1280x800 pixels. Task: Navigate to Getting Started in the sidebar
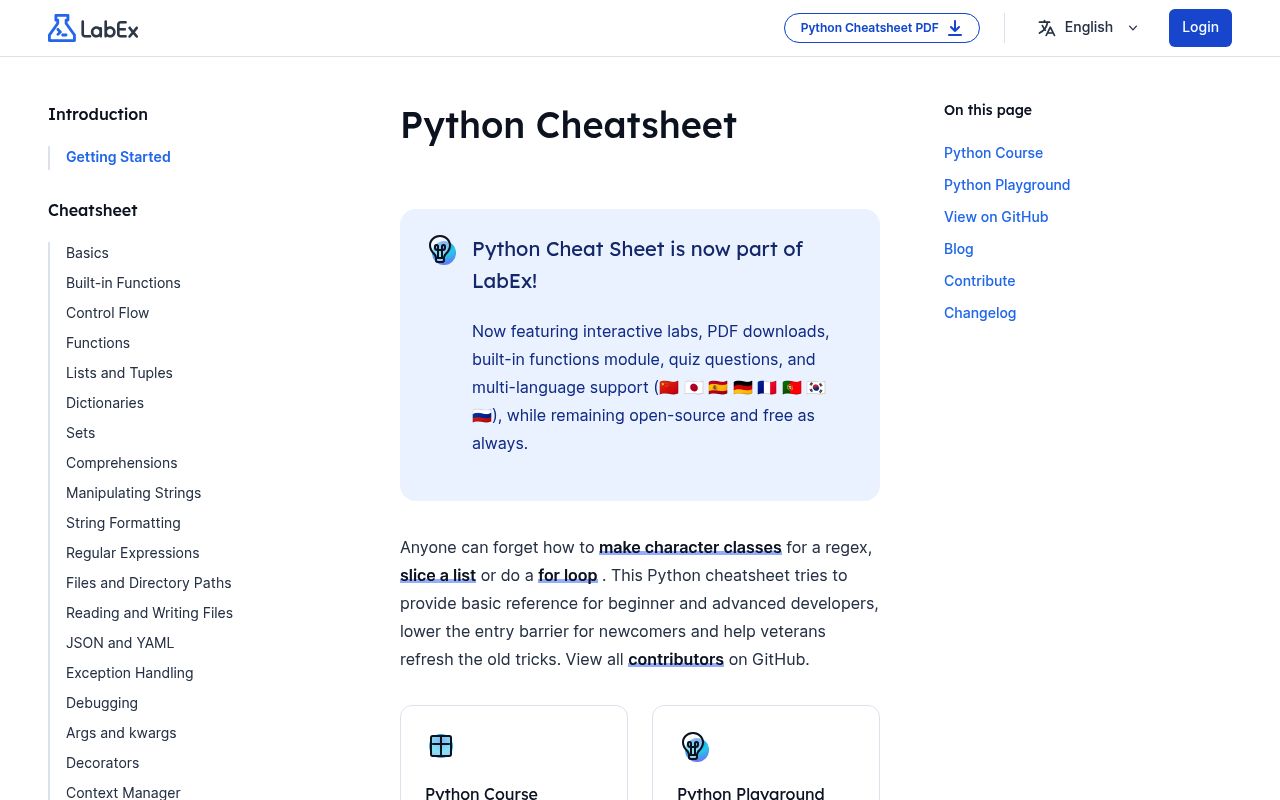[118, 157]
